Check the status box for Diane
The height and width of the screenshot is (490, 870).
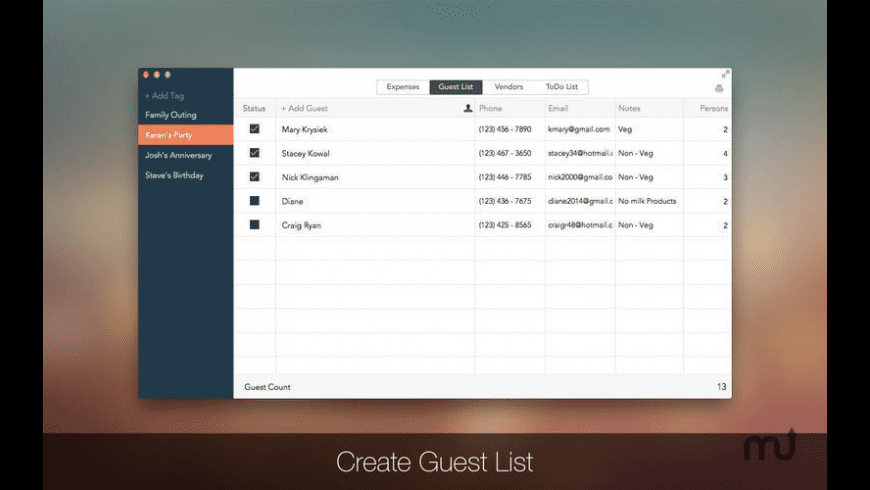tap(254, 201)
